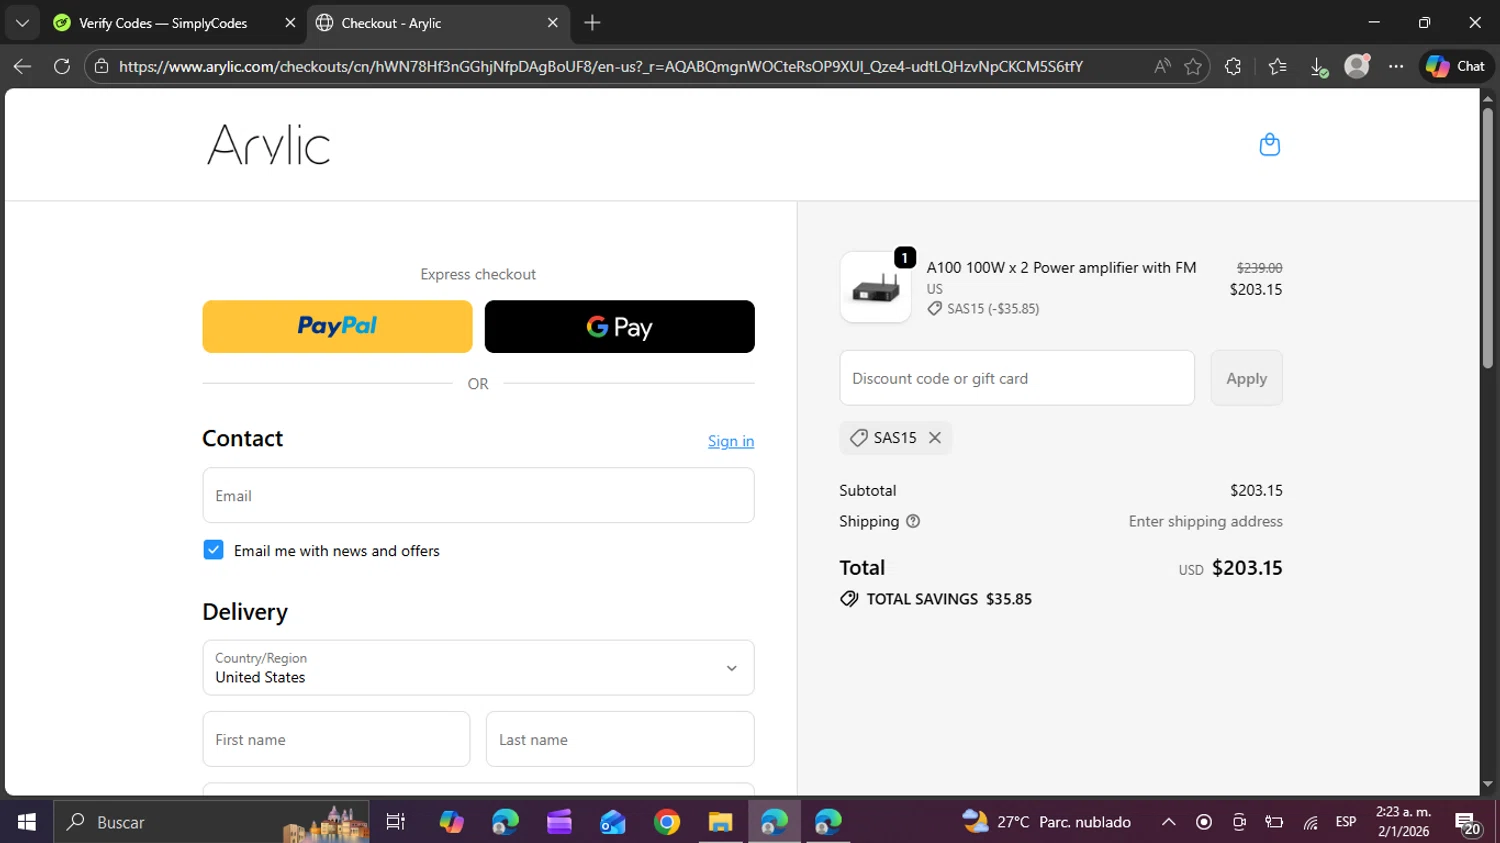Open Copilot Chat button
The image size is (1500, 843).
(x=1456, y=66)
